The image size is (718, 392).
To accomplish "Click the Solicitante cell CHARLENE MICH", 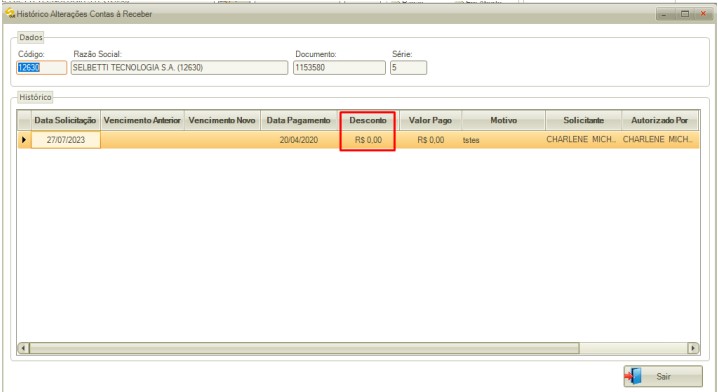I will (x=583, y=140).
